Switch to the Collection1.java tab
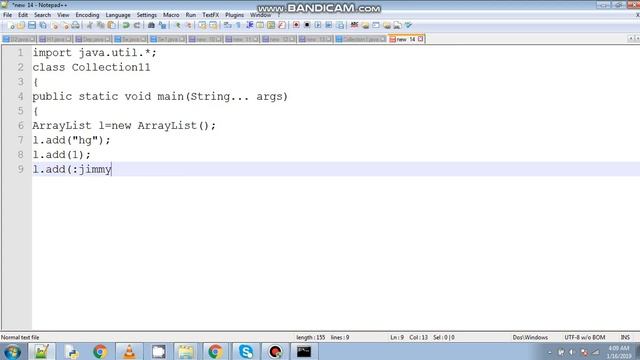The image size is (640, 360). (360, 39)
